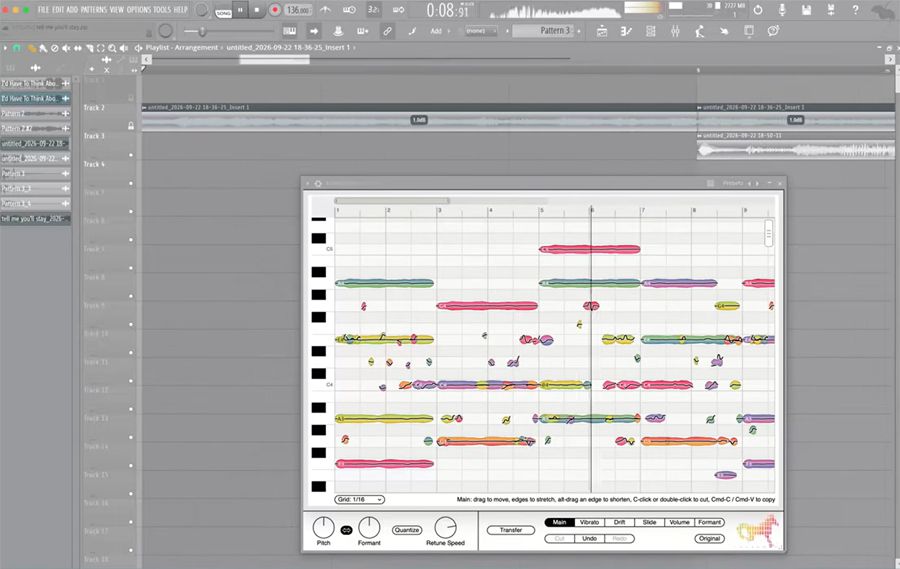Select audio clip waveform on Track 3
The height and width of the screenshot is (569, 900).
[x=796, y=150]
